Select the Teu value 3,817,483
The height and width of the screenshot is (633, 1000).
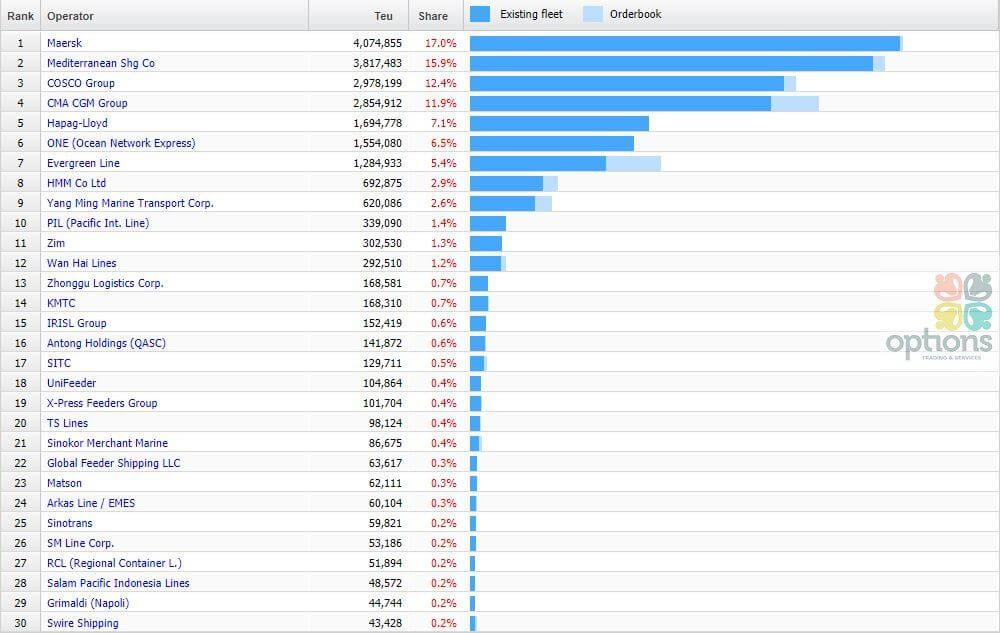tap(378, 63)
